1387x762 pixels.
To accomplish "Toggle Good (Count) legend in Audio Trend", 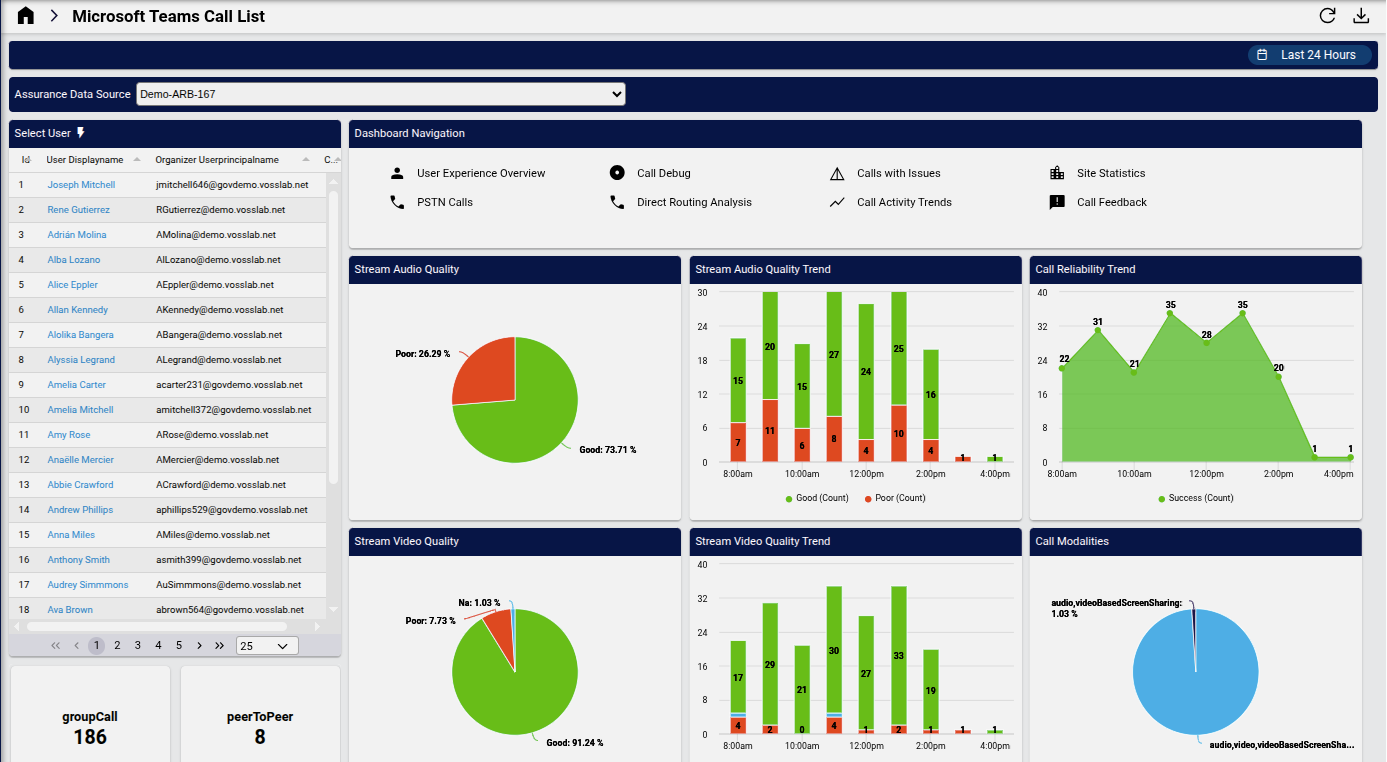I will (x=815, y=498).
